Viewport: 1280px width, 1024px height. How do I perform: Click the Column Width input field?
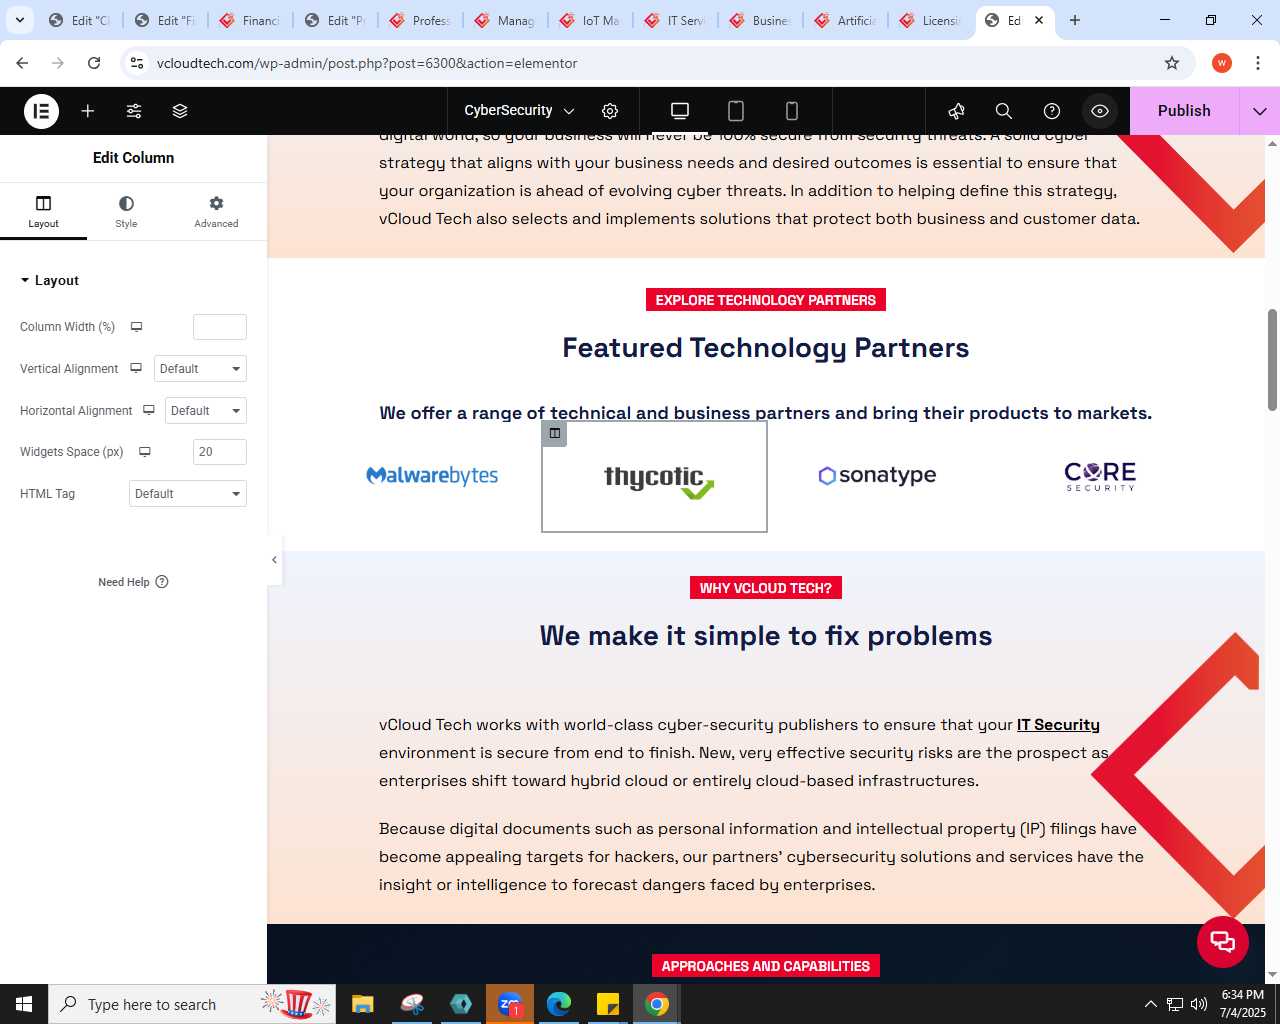[x=220, y=327]
